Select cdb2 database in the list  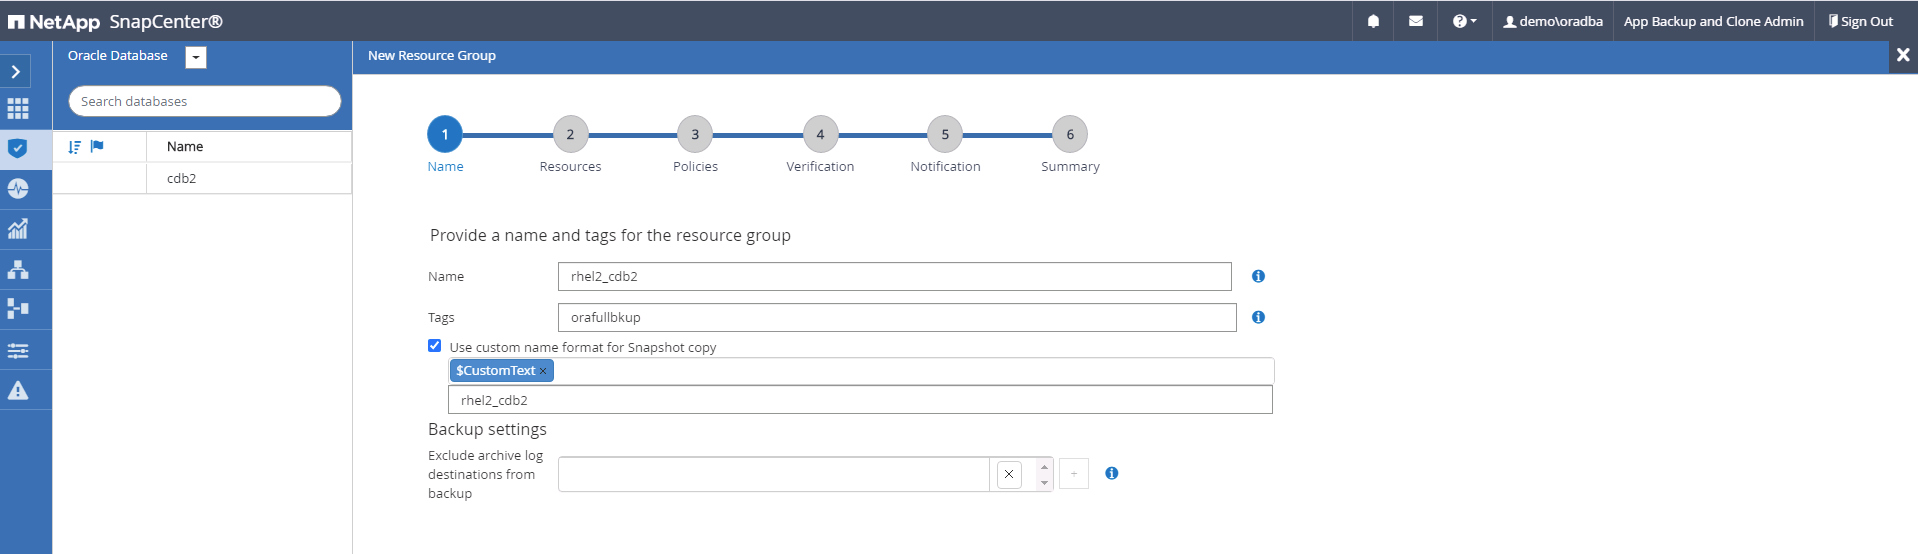coord(182,178)
